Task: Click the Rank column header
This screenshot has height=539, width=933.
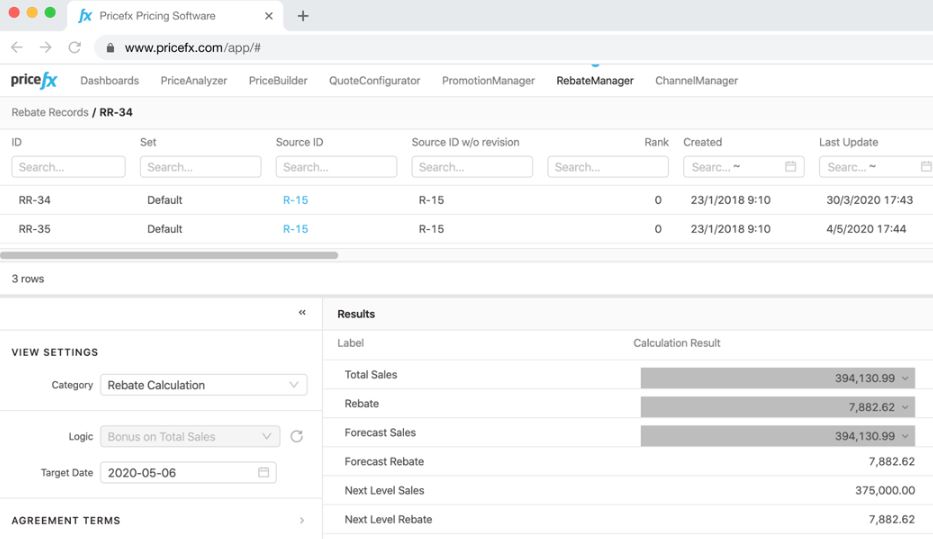Action: (x=656, y=142)
